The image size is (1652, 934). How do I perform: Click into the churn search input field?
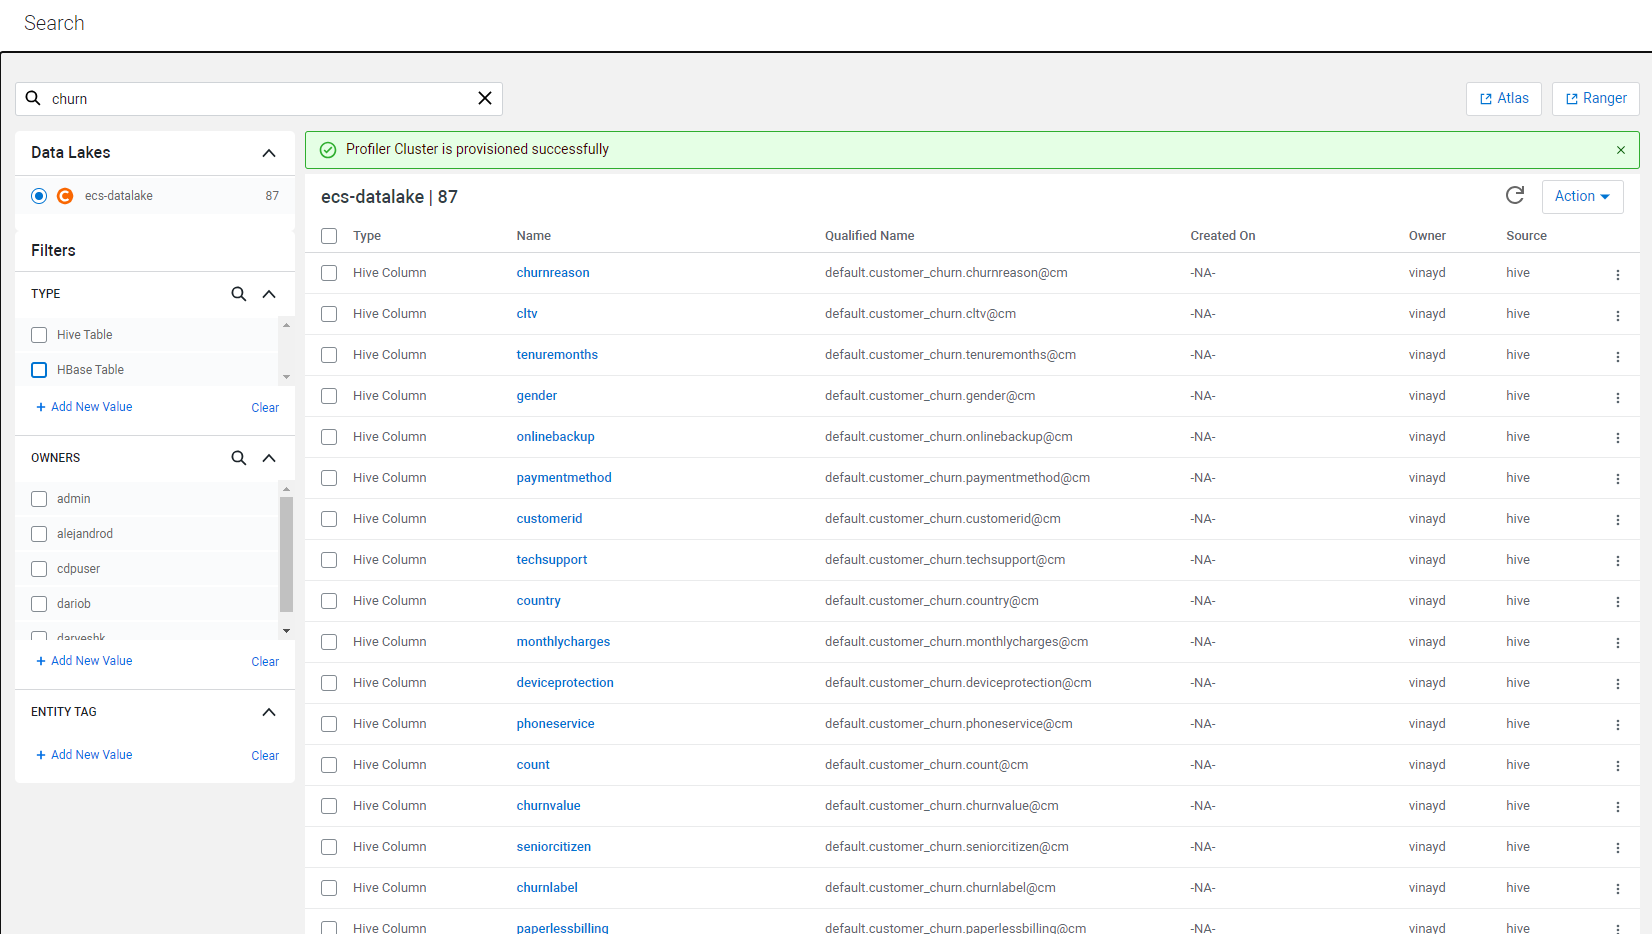click(x=260, y=99)
